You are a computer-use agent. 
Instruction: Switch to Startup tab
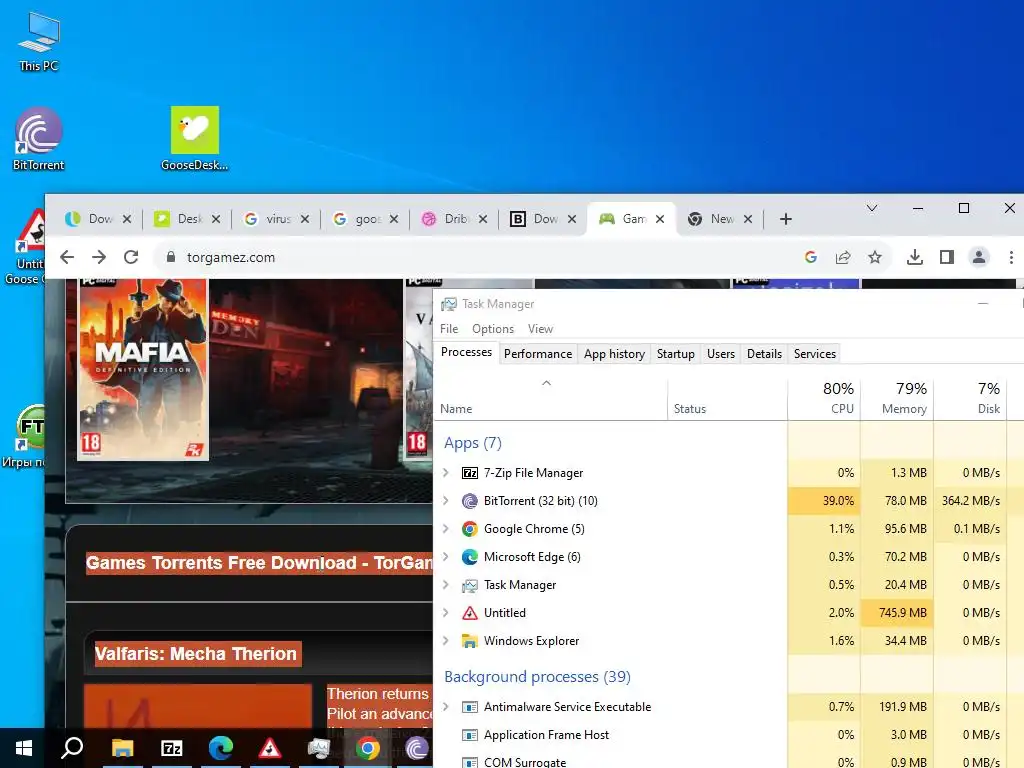675,353
